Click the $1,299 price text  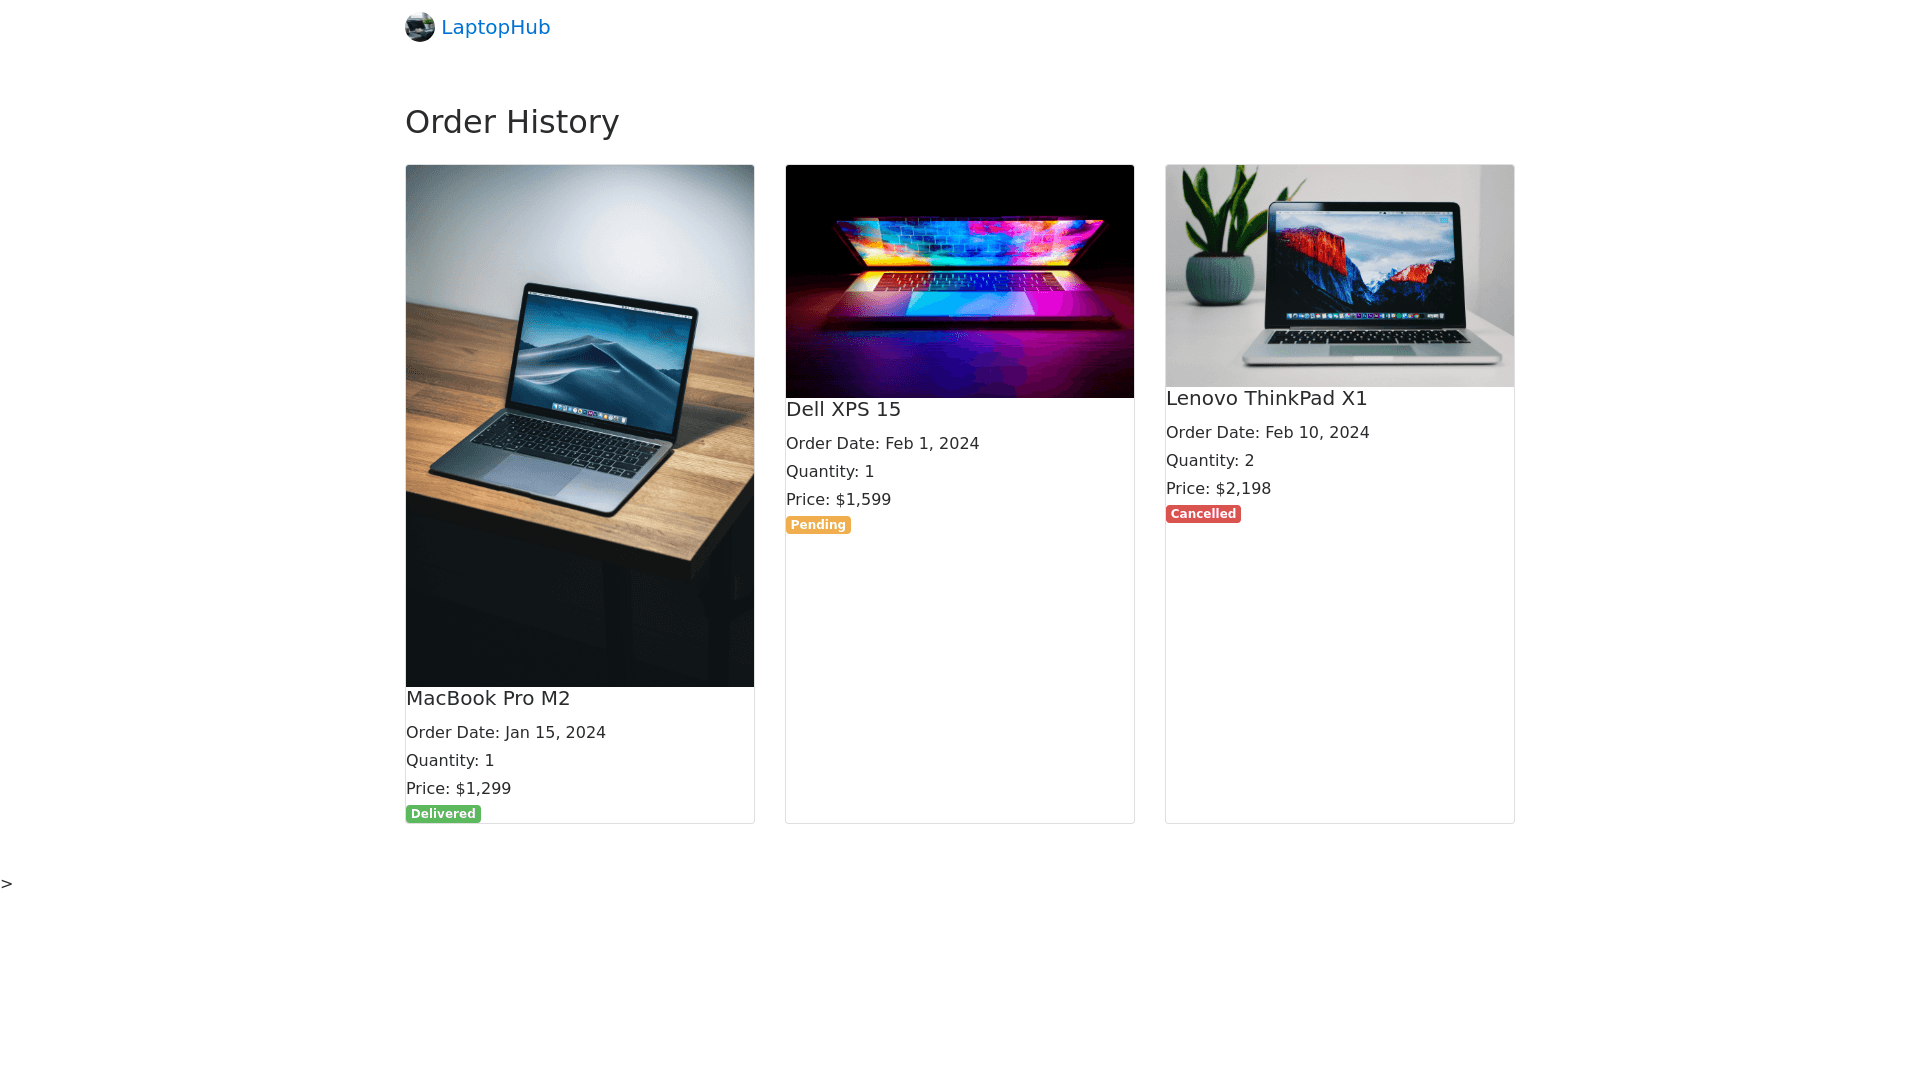pyautogui.click(x=483, y=789)
